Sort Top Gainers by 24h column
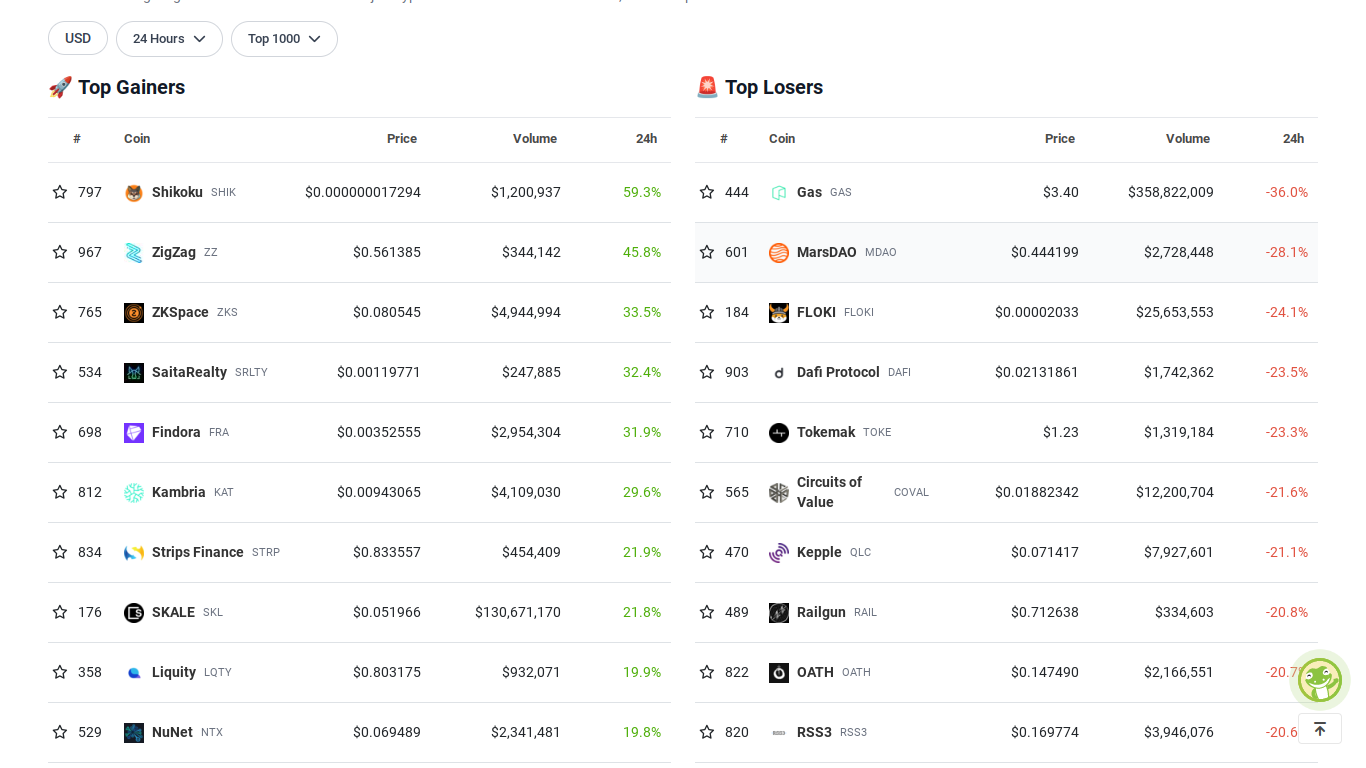 point(646,139)
